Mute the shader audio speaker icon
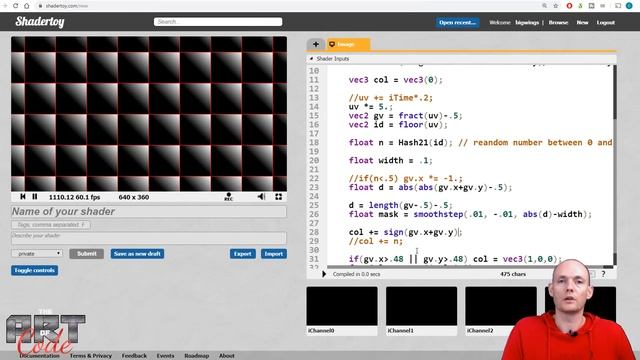The image size is (640, 360). tap(261, 197)
